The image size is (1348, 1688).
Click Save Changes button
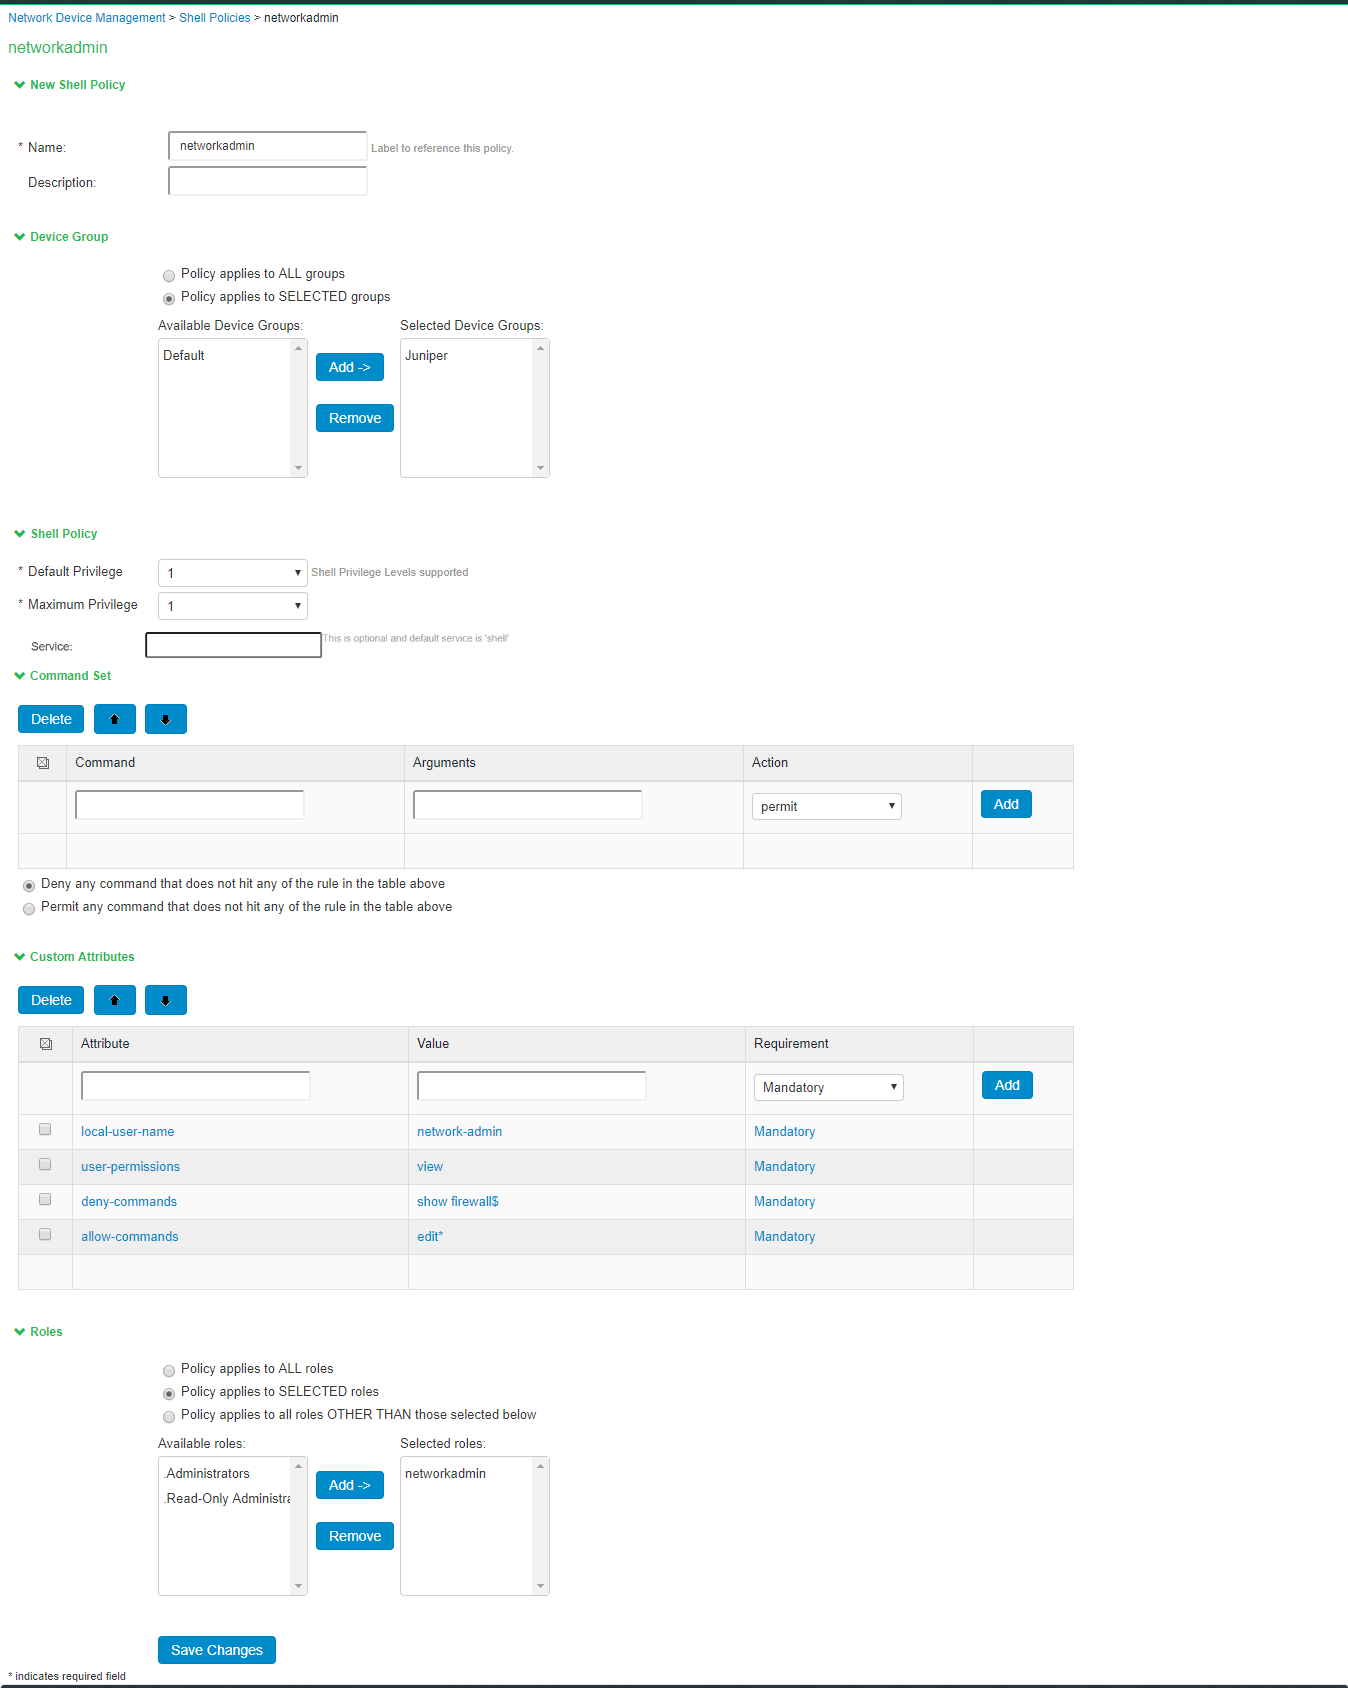coord(216,1650)
